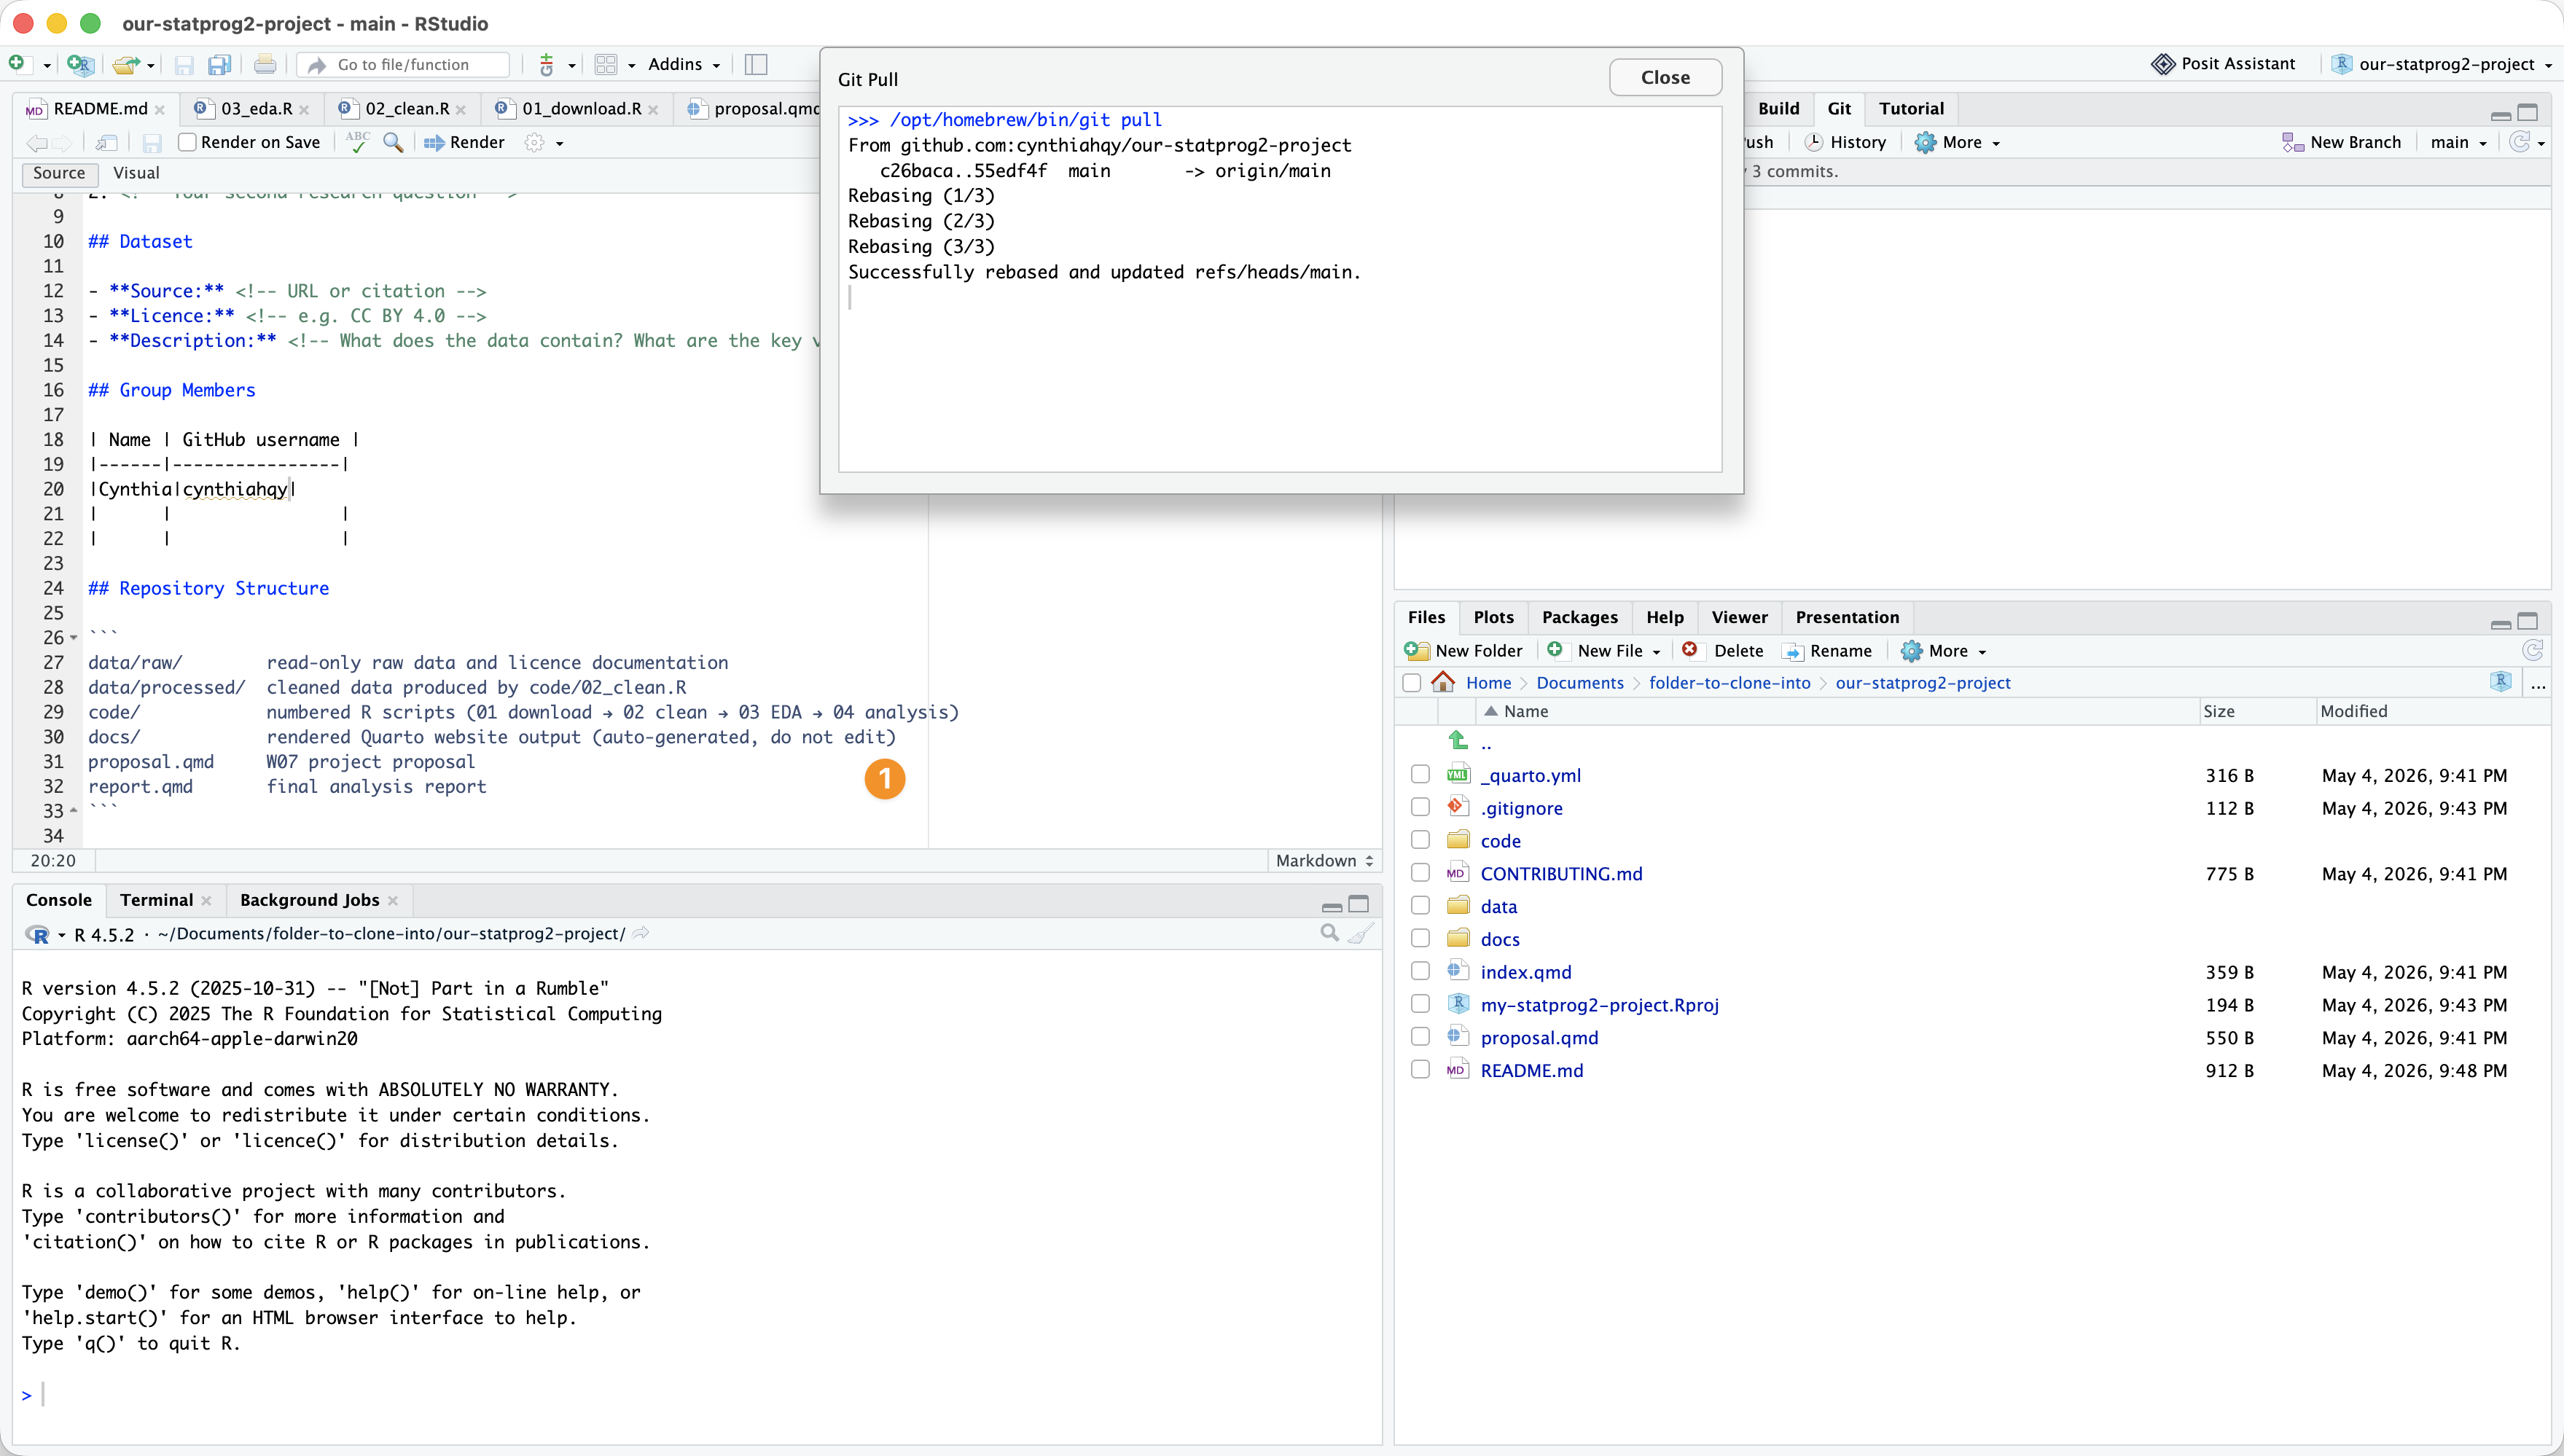This screenshot has height=1456, width=2564.
Task: Close the Git Pull dialog
Action: pyautogui.click(x=1665, y=77)
